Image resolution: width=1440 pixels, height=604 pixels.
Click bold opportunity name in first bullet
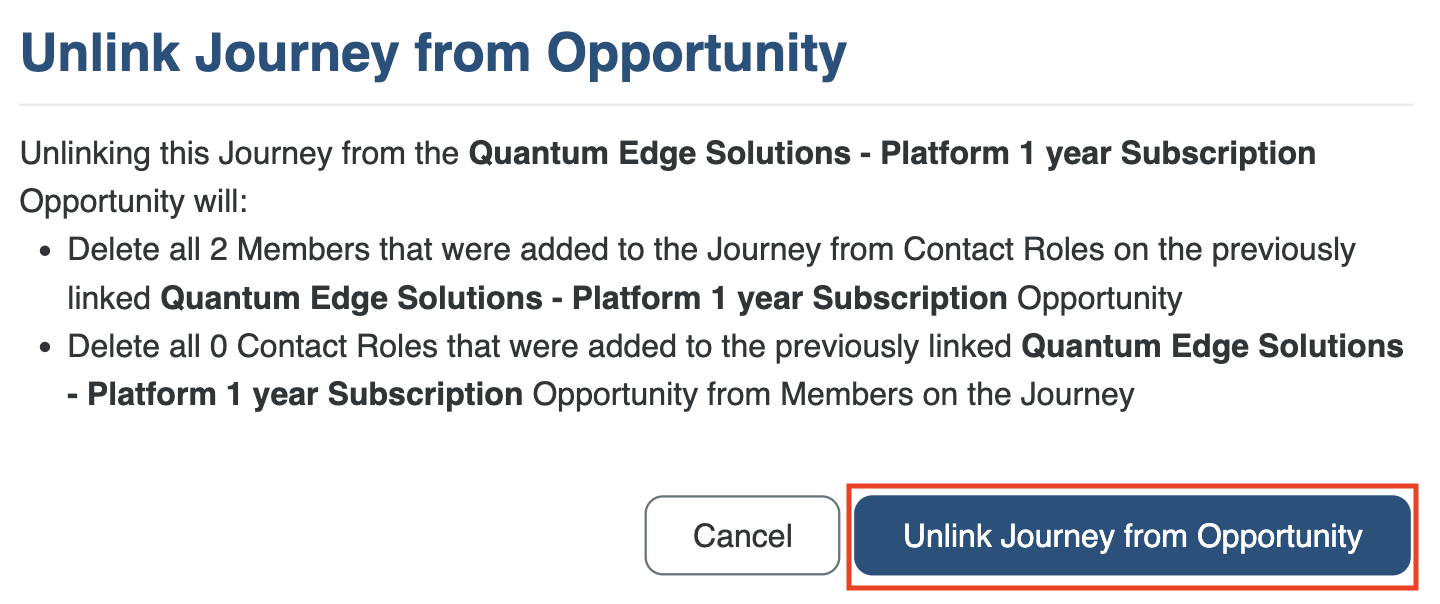click(583, 298)
